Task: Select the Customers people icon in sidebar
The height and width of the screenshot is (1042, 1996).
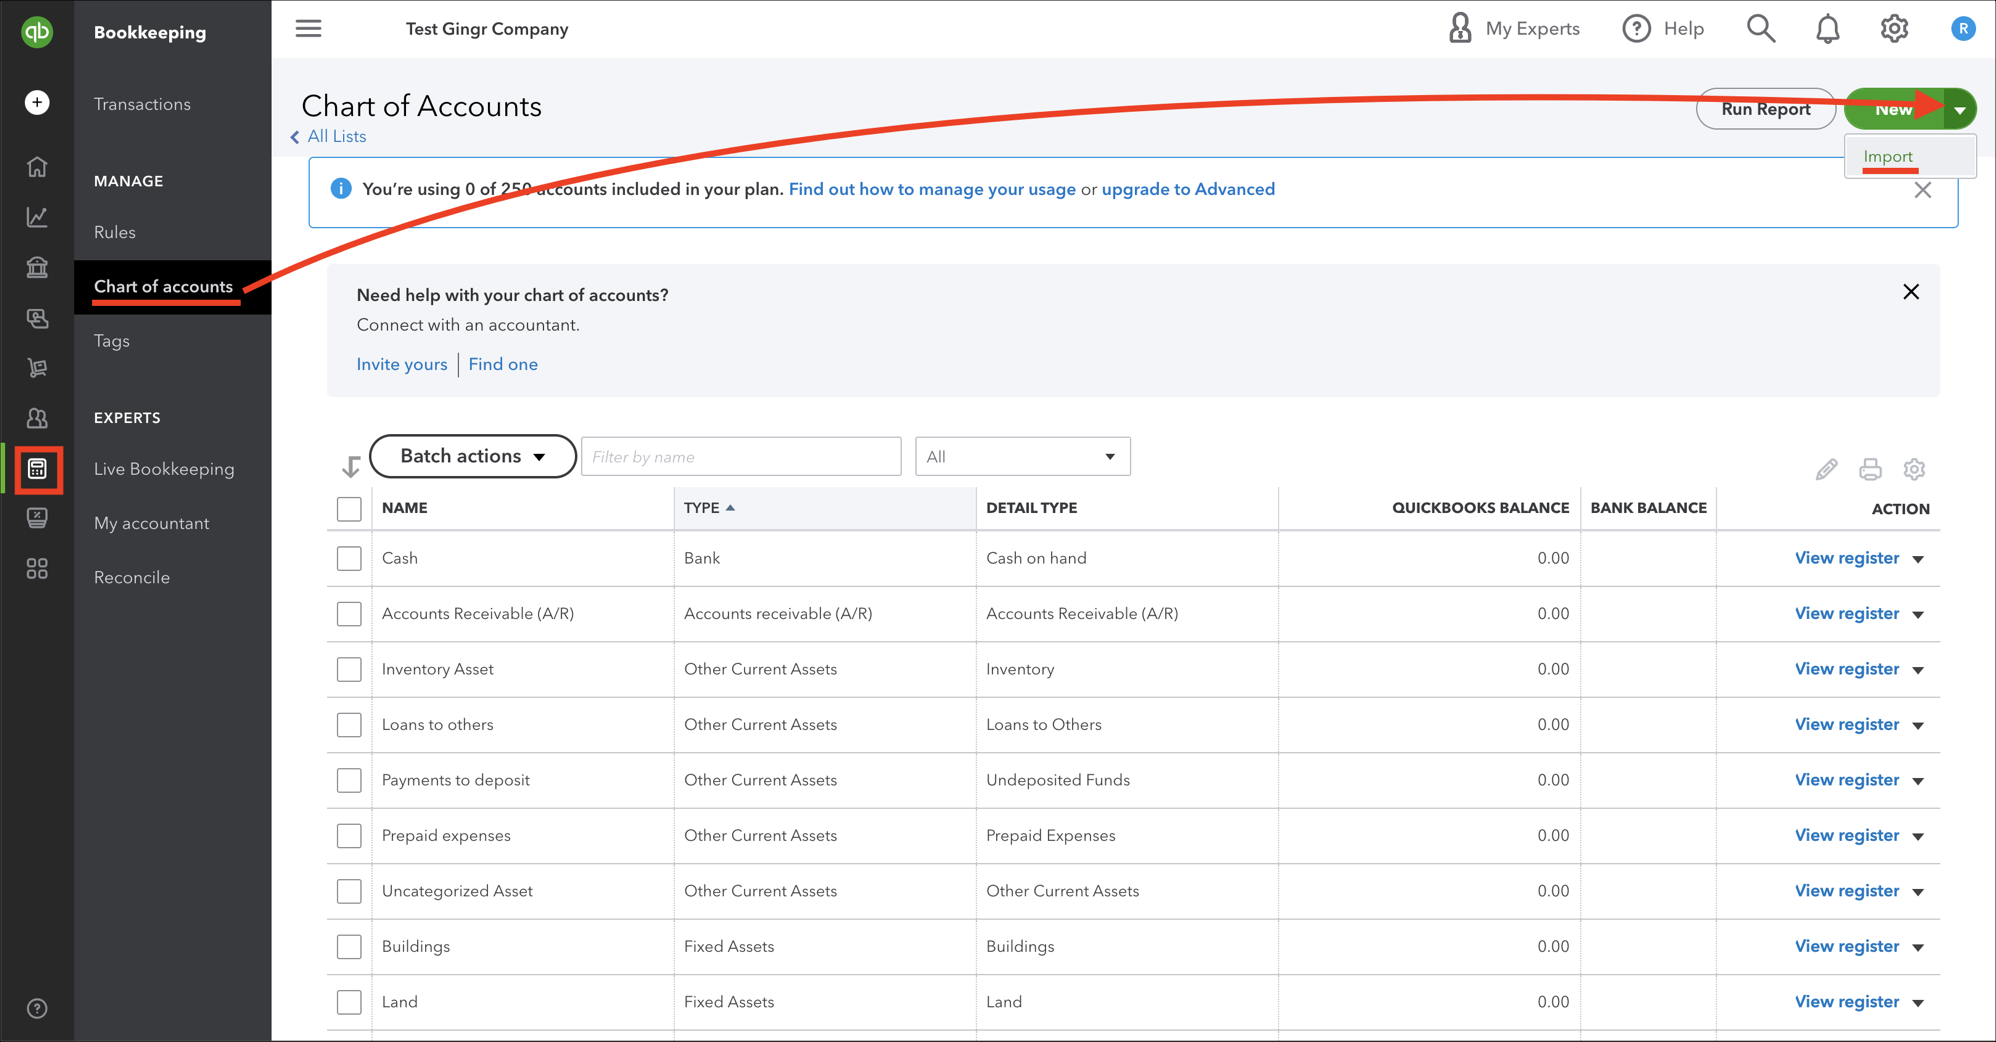Action: pos(37,418)
